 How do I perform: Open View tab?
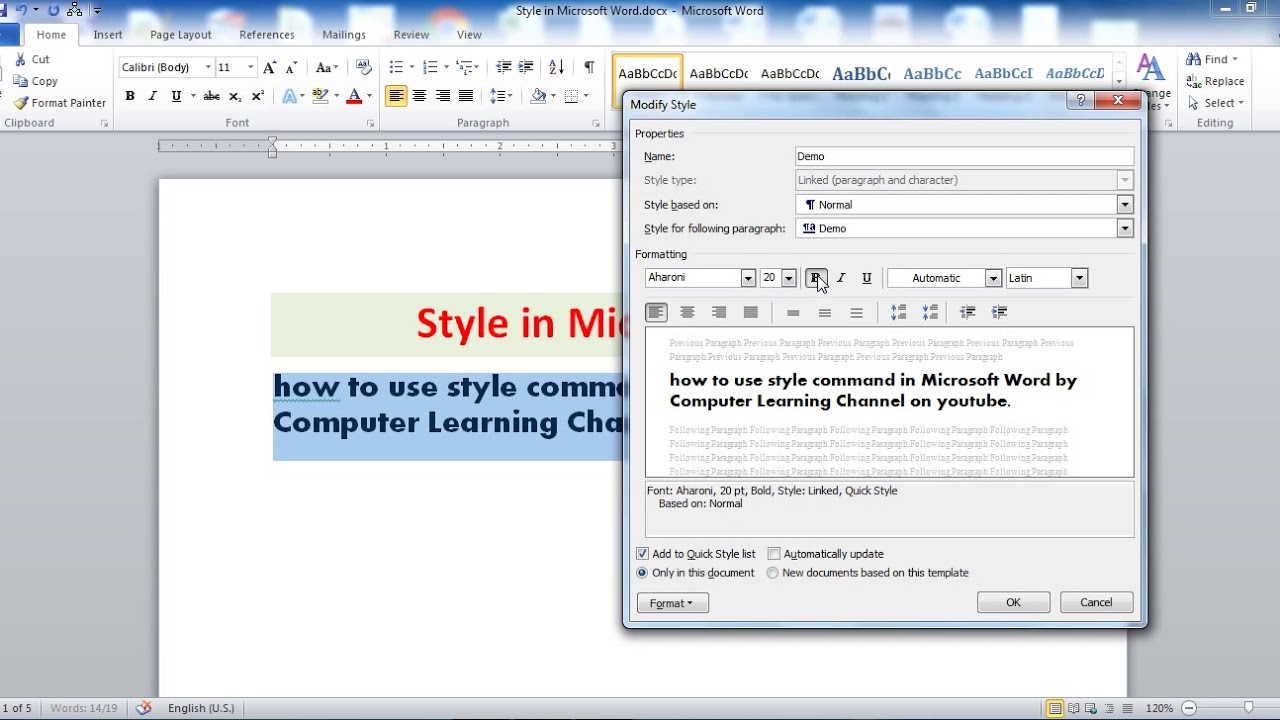tap(469, 35)
